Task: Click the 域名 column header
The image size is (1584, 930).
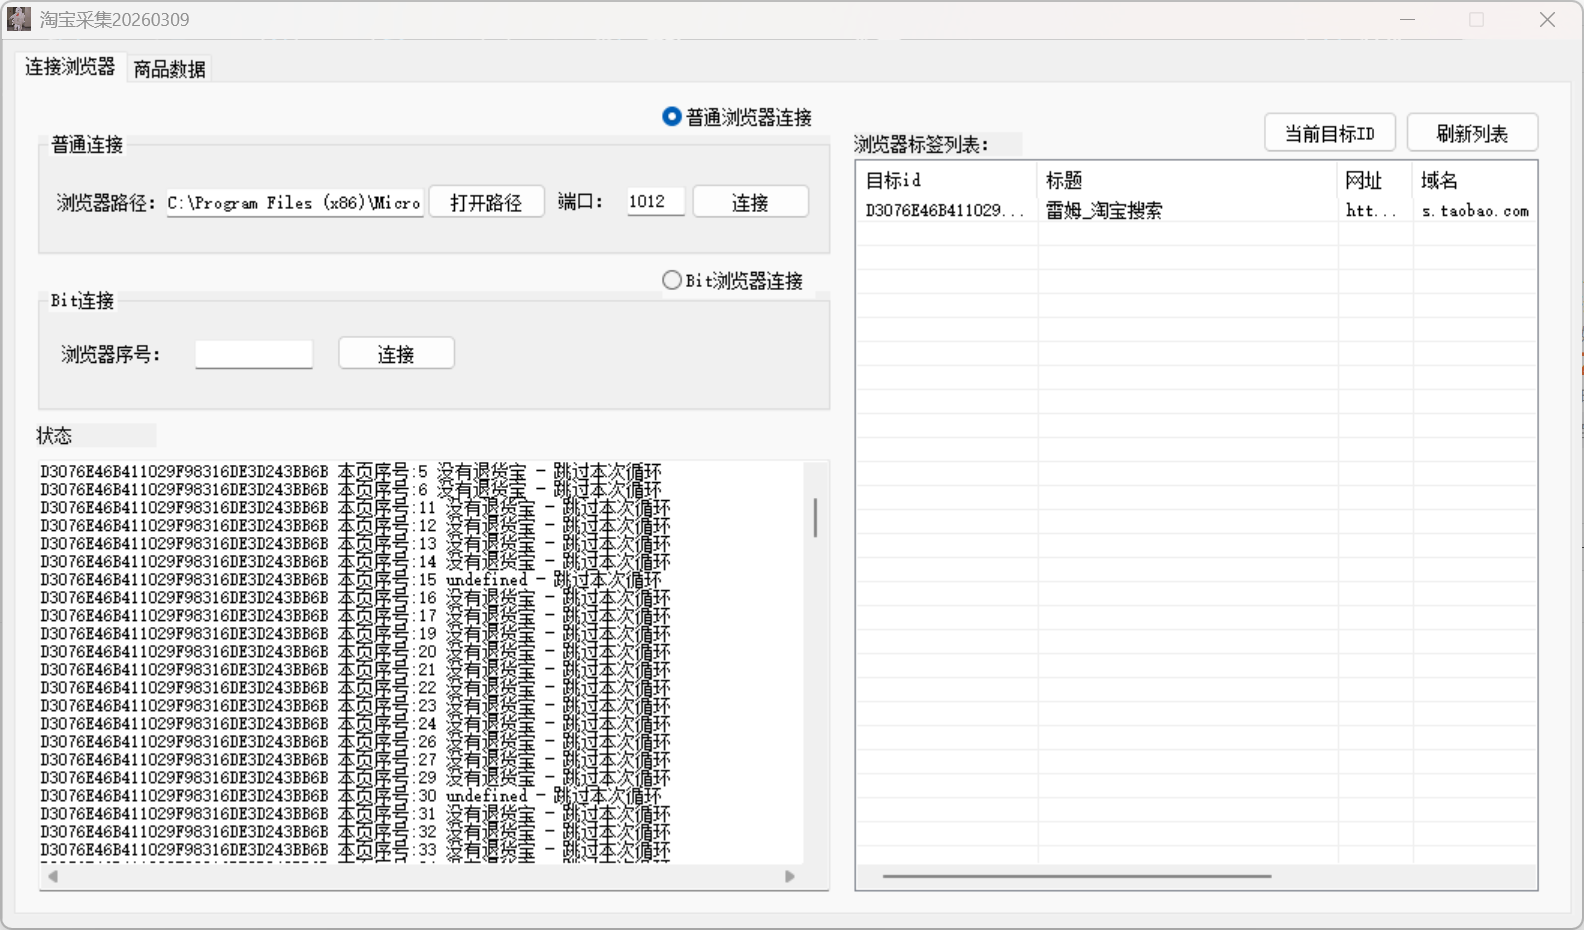Action: click(x=1475, y=180)
